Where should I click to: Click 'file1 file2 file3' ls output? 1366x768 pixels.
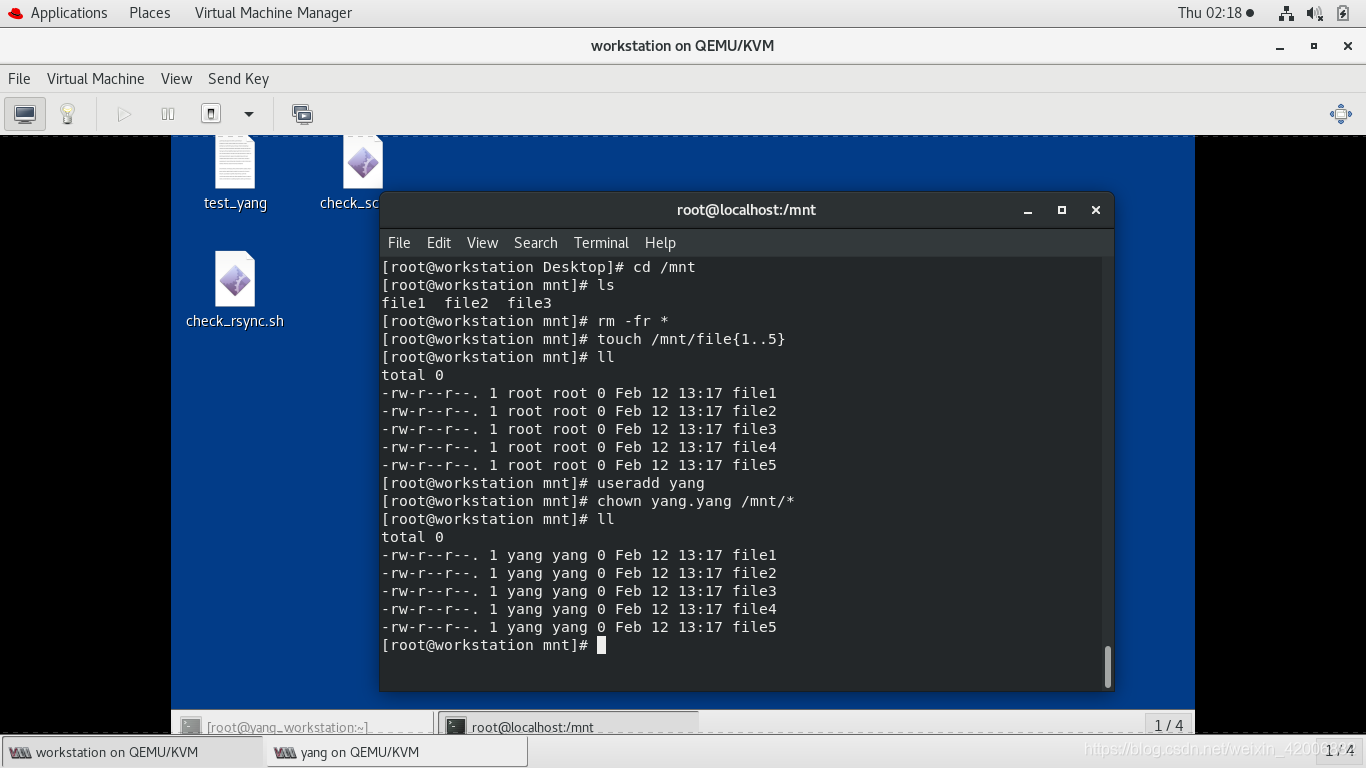pyautogui.click(x=466, y=303)
